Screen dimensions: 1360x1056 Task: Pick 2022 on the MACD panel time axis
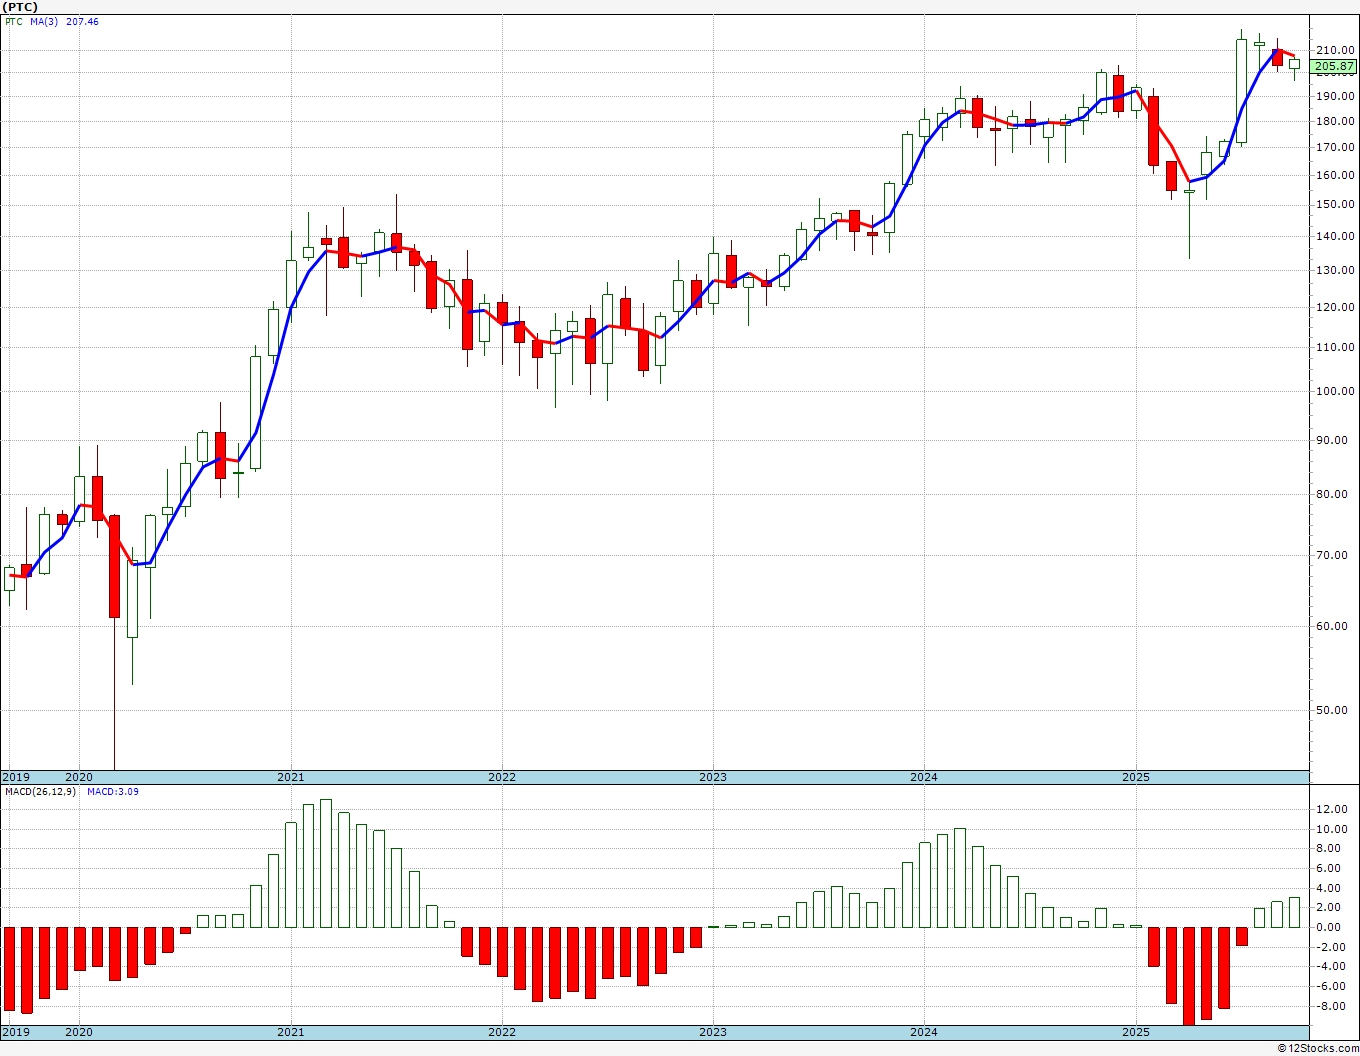(x=502, y=1032)
